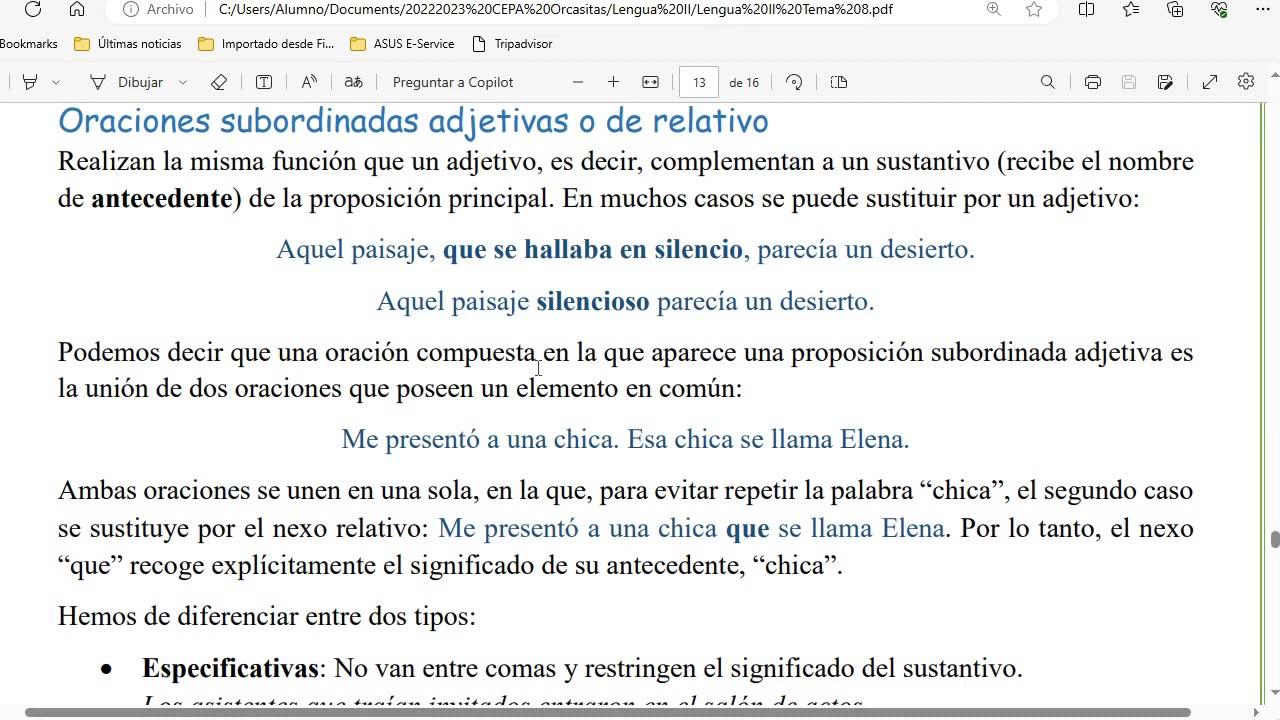Viewport: 1280px width, 720px height.
Task: Open Últimas noticias bookmark folder
Action: (128, 44)
